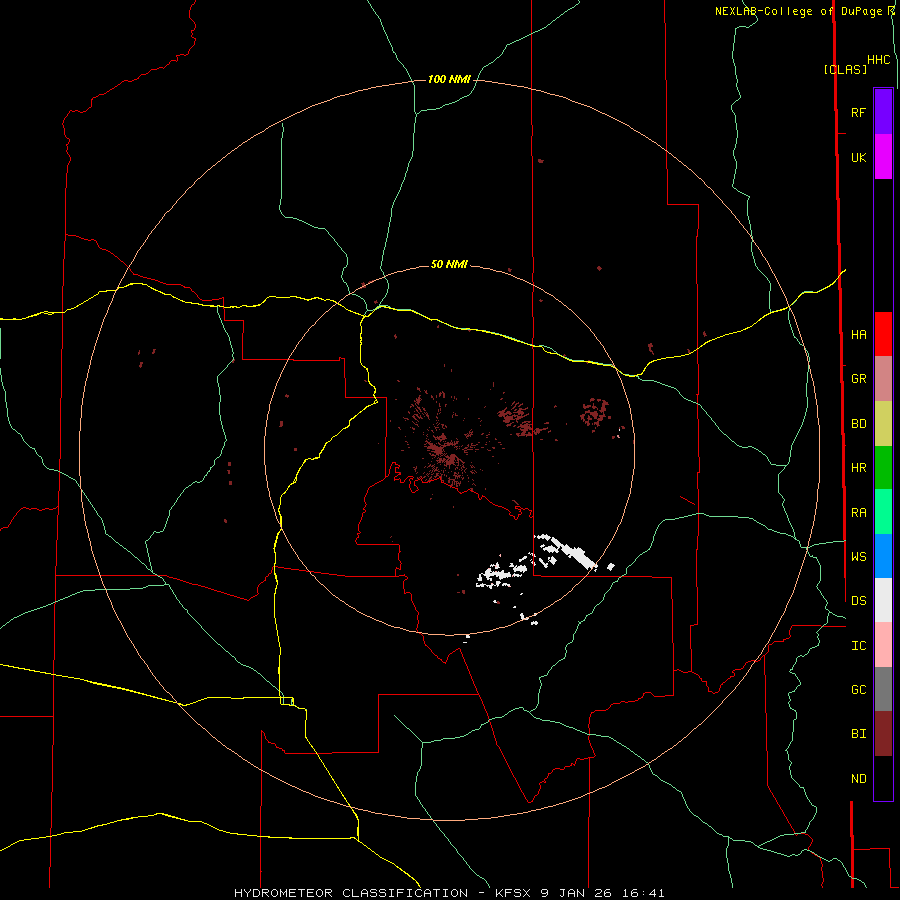Click the BD legend label
The width and height of the screenshot is (900, 900).
[858, 424]
